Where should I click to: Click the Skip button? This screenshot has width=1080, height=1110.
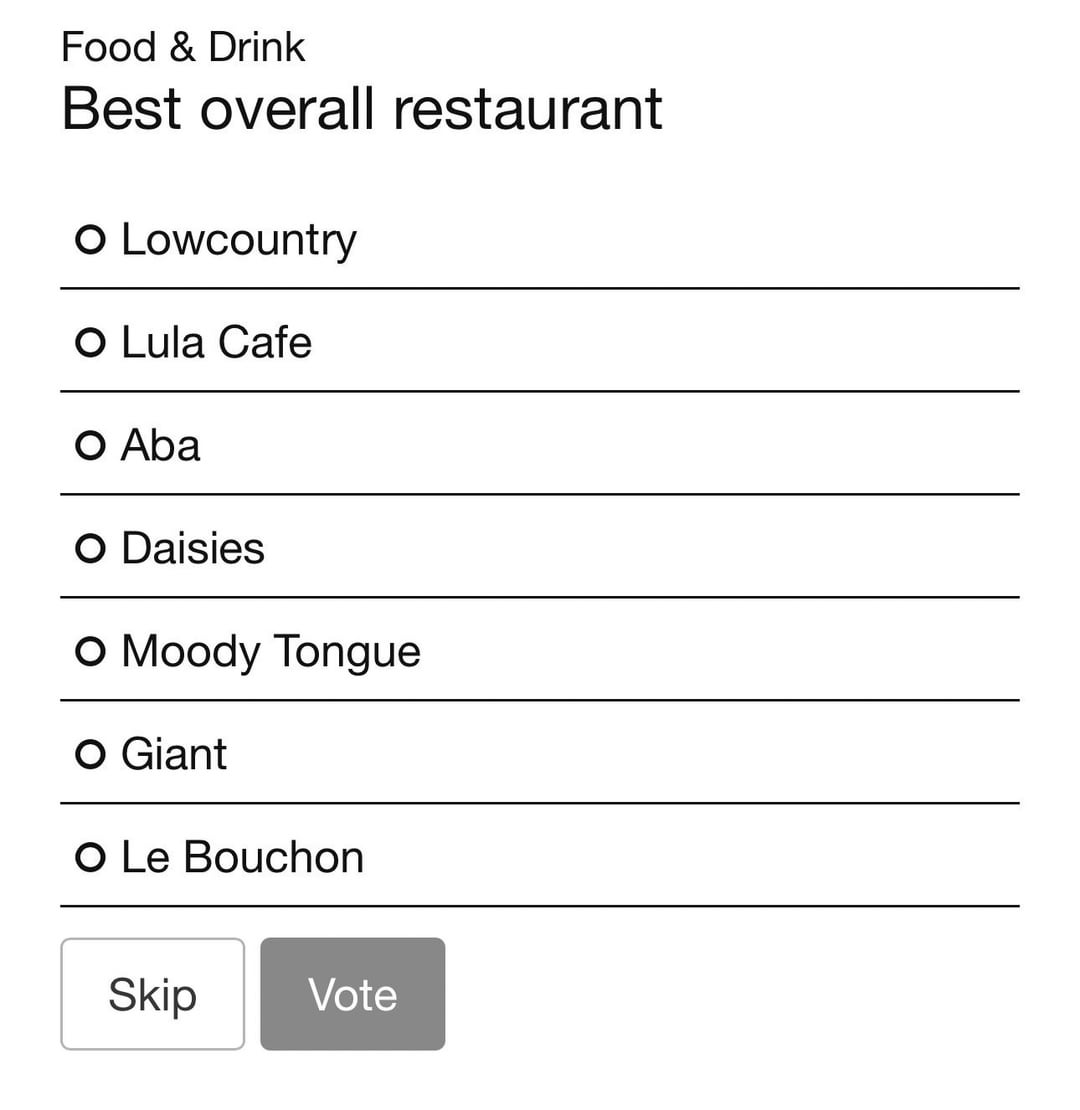tap(152, 994)
